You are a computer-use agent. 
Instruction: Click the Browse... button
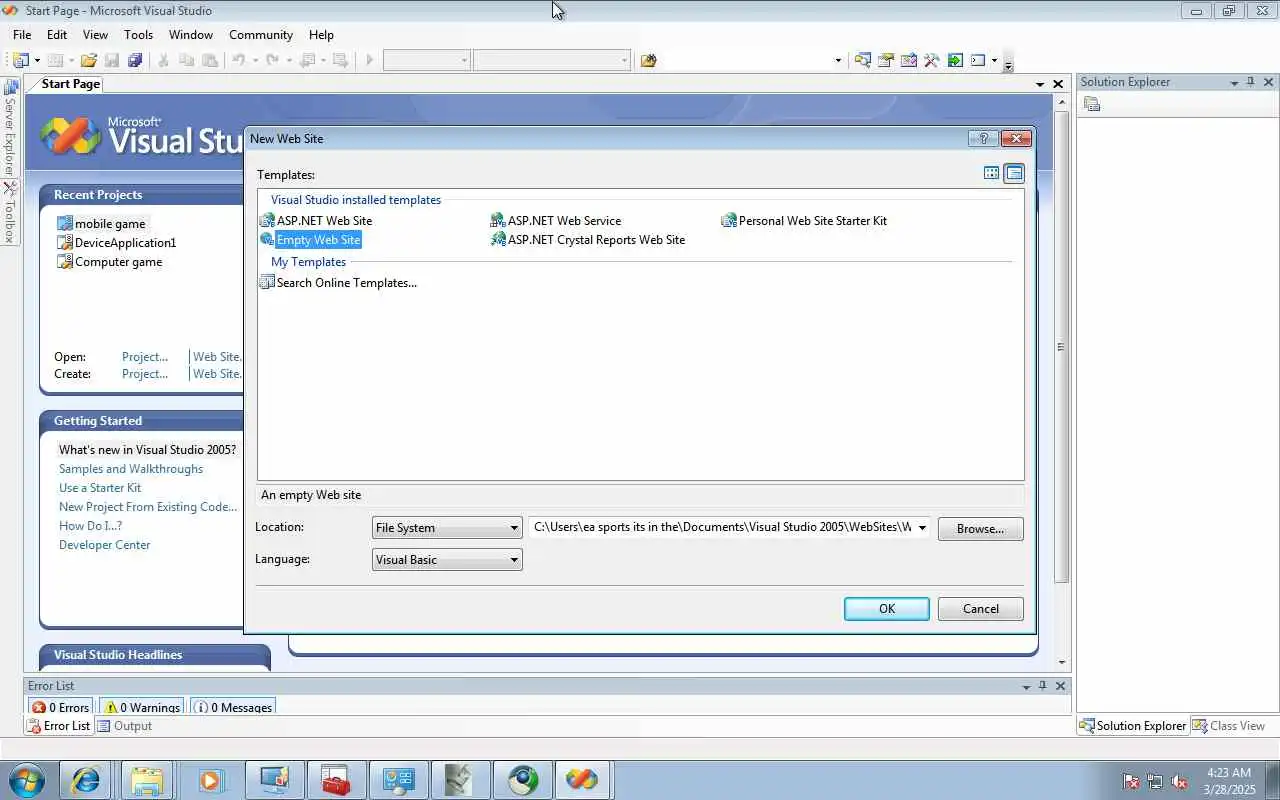point(981,529)
